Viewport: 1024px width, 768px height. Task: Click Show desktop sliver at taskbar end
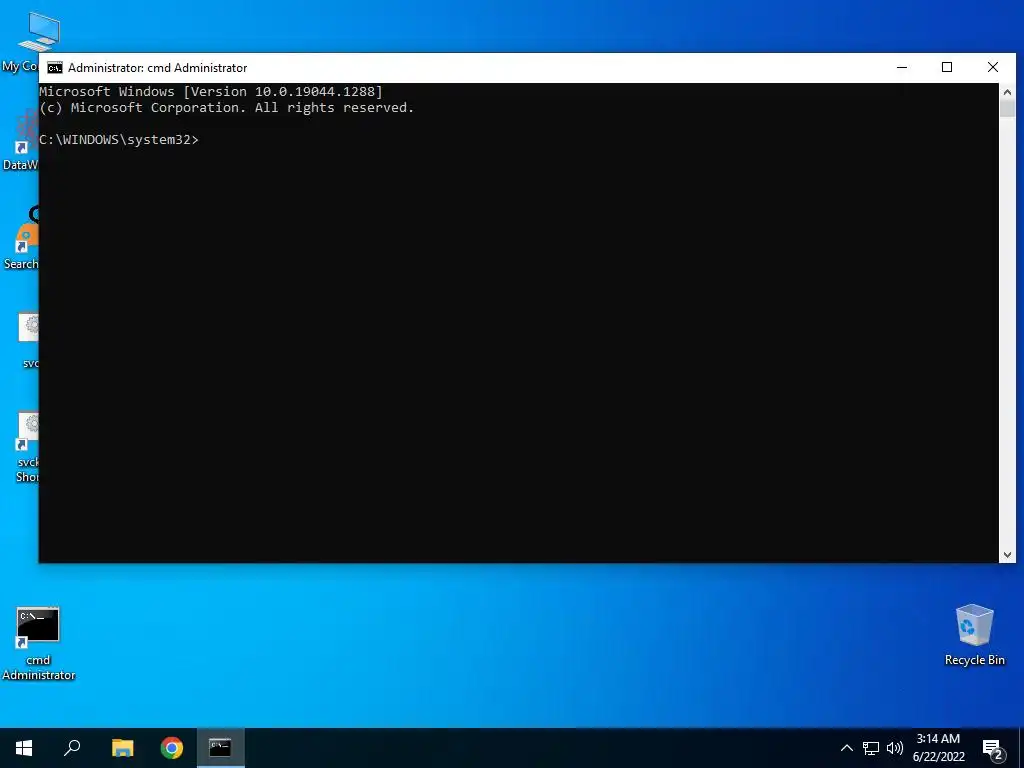(1021, 748)
